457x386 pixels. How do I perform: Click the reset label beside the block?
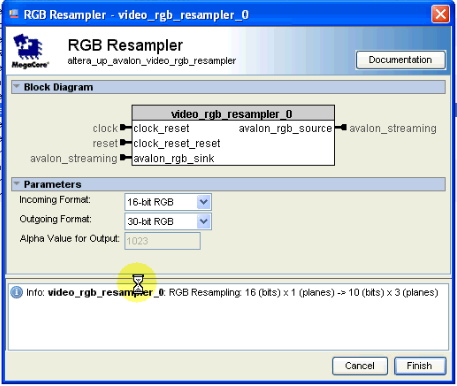click(x=105, y=143)
